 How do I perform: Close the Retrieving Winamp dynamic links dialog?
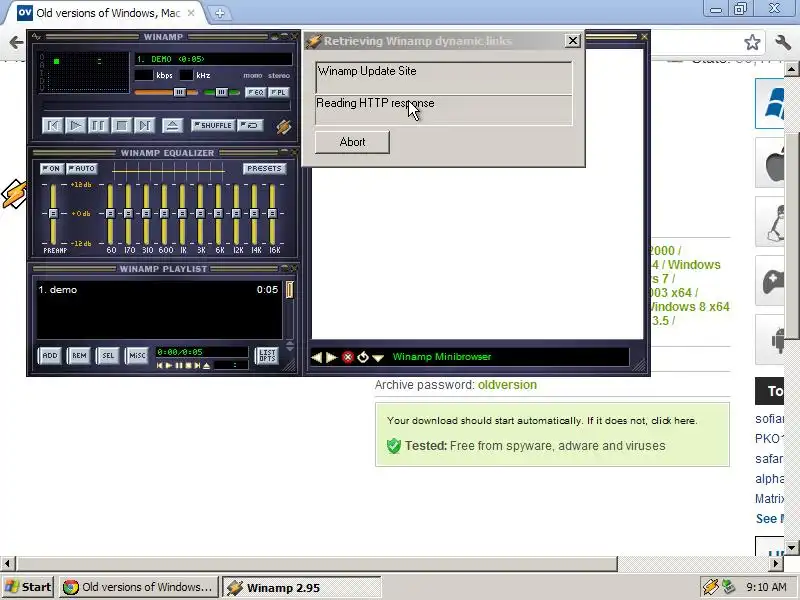(x=572, y=41)
